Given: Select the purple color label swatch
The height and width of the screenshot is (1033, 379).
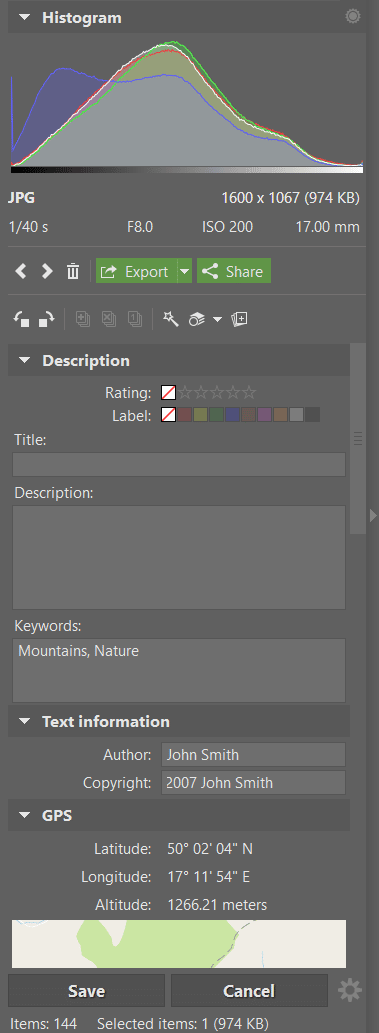Looking at the screenshot, I should 265,415.
